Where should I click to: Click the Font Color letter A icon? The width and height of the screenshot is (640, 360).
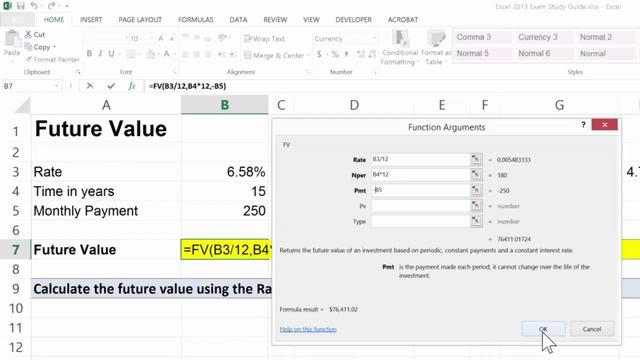coord(167,54)
